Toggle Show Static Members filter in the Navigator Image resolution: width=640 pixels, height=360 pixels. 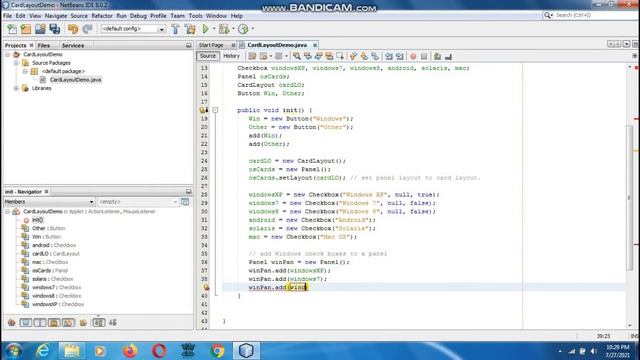40,323
